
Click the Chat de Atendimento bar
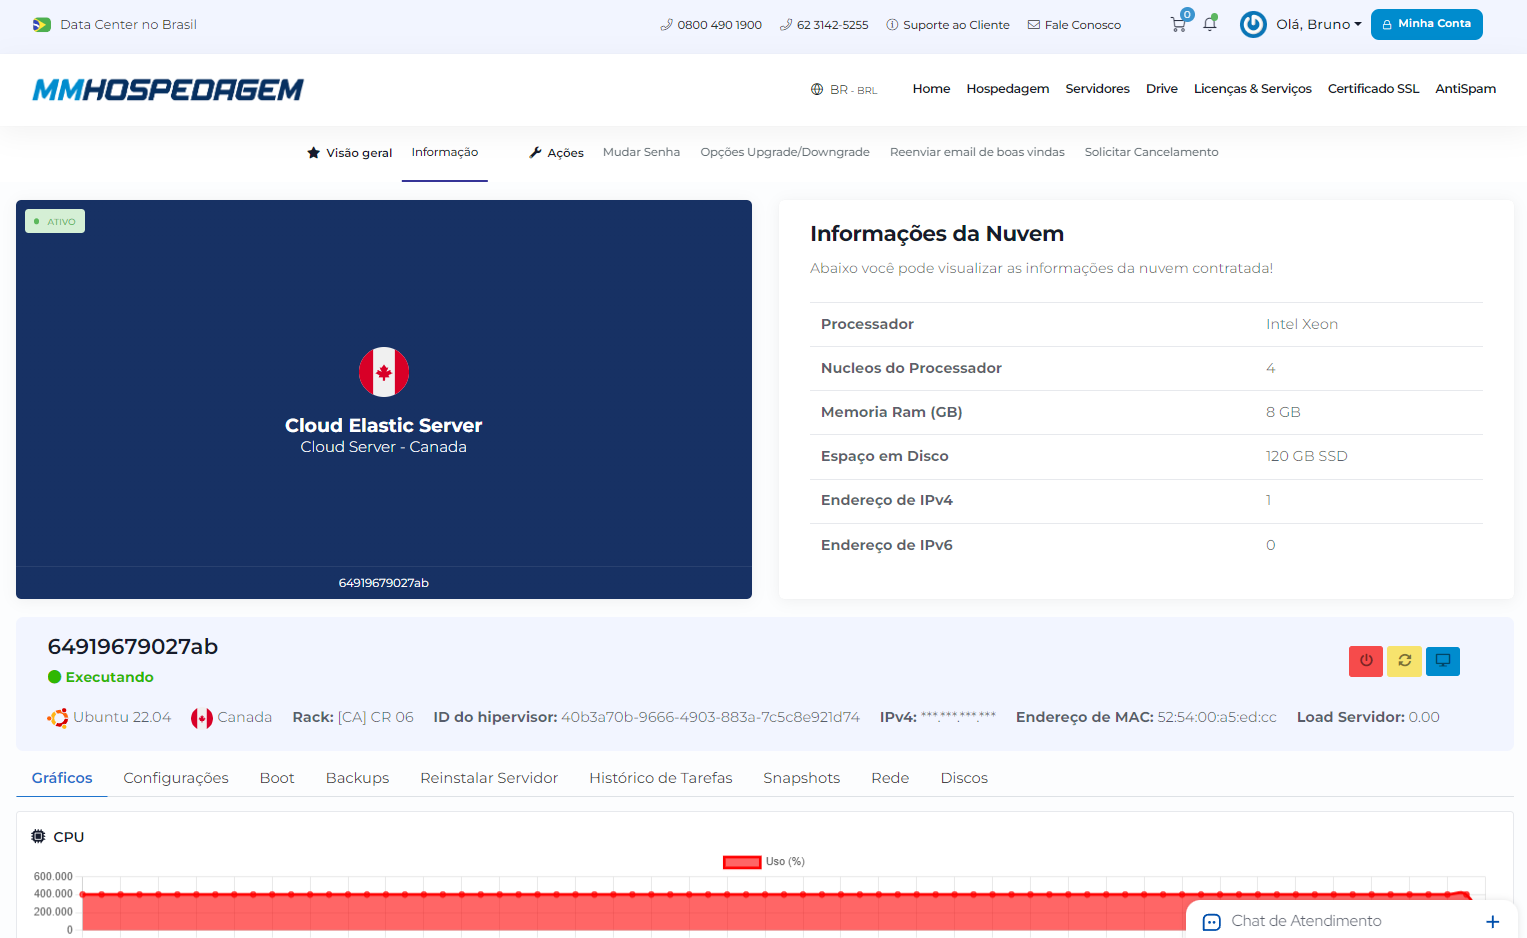coord(1352,921)
